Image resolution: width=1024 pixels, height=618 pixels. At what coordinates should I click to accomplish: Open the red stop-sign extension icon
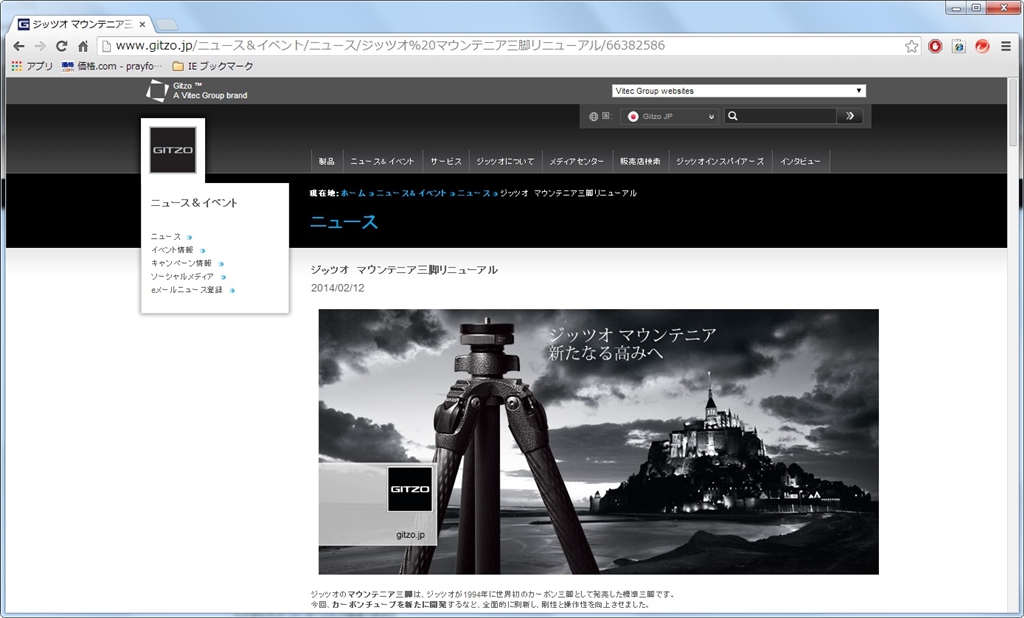tap(935, 46)
